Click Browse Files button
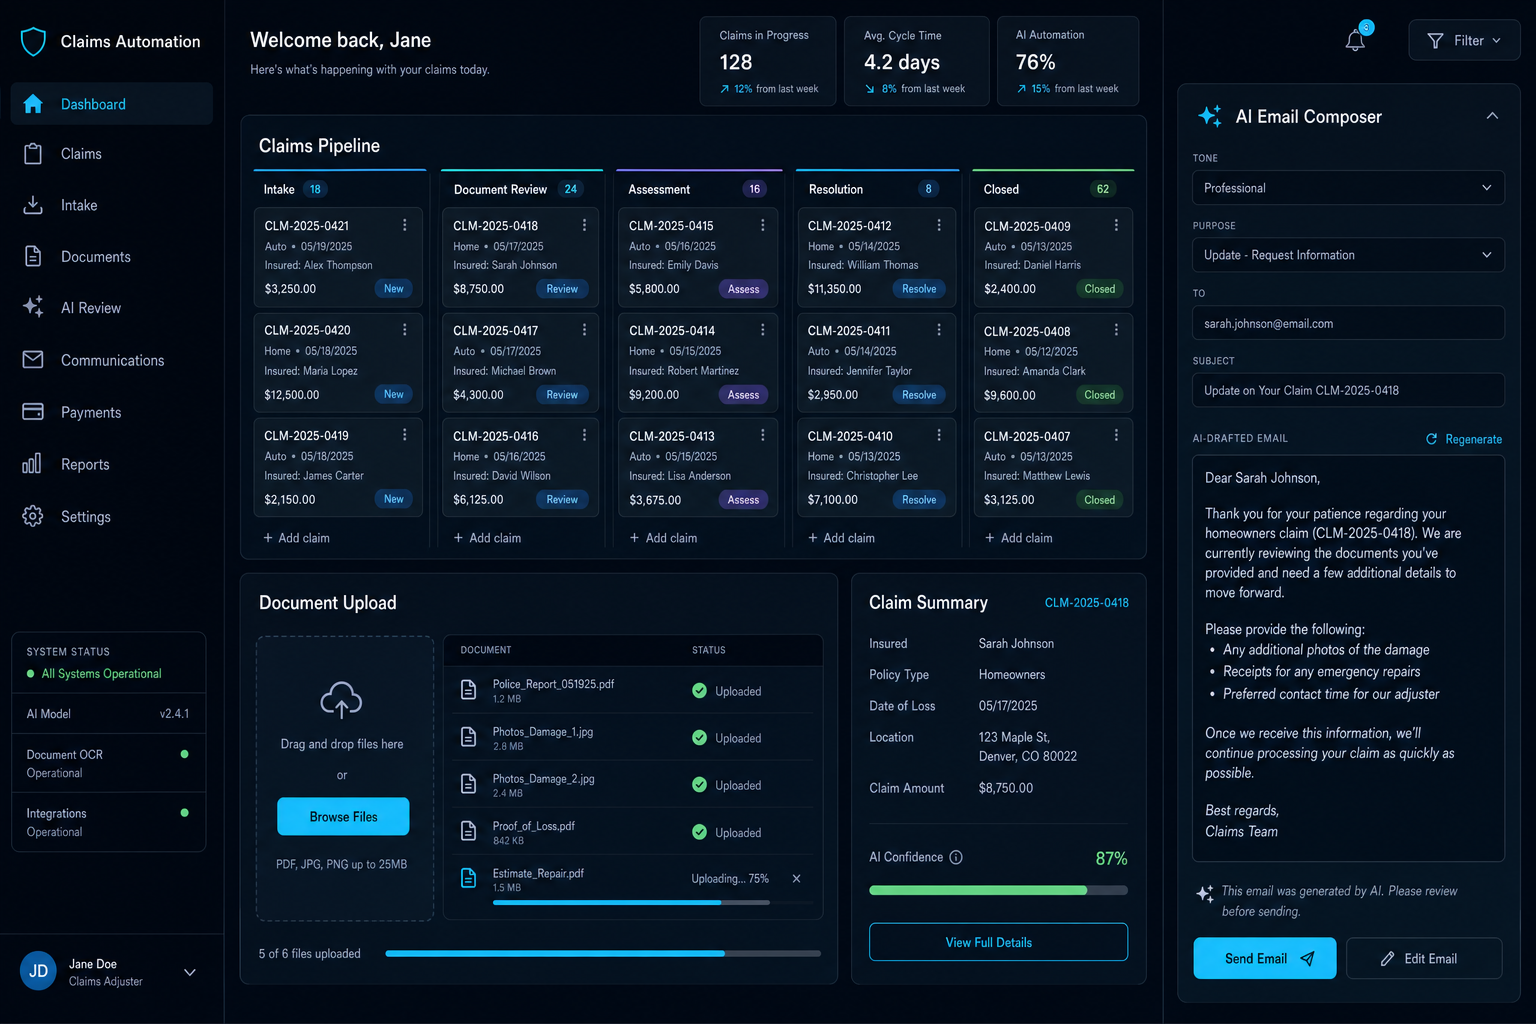 click(343, 816)
